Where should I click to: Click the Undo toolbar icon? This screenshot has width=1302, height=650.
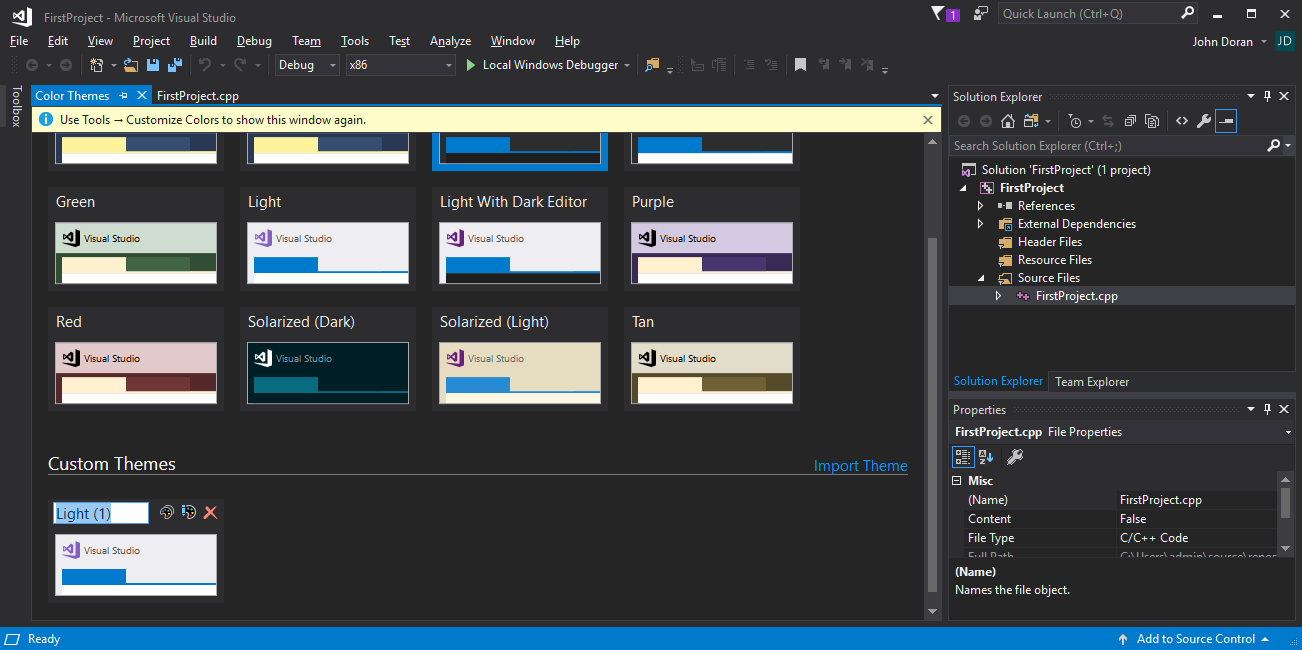point(204,65)
